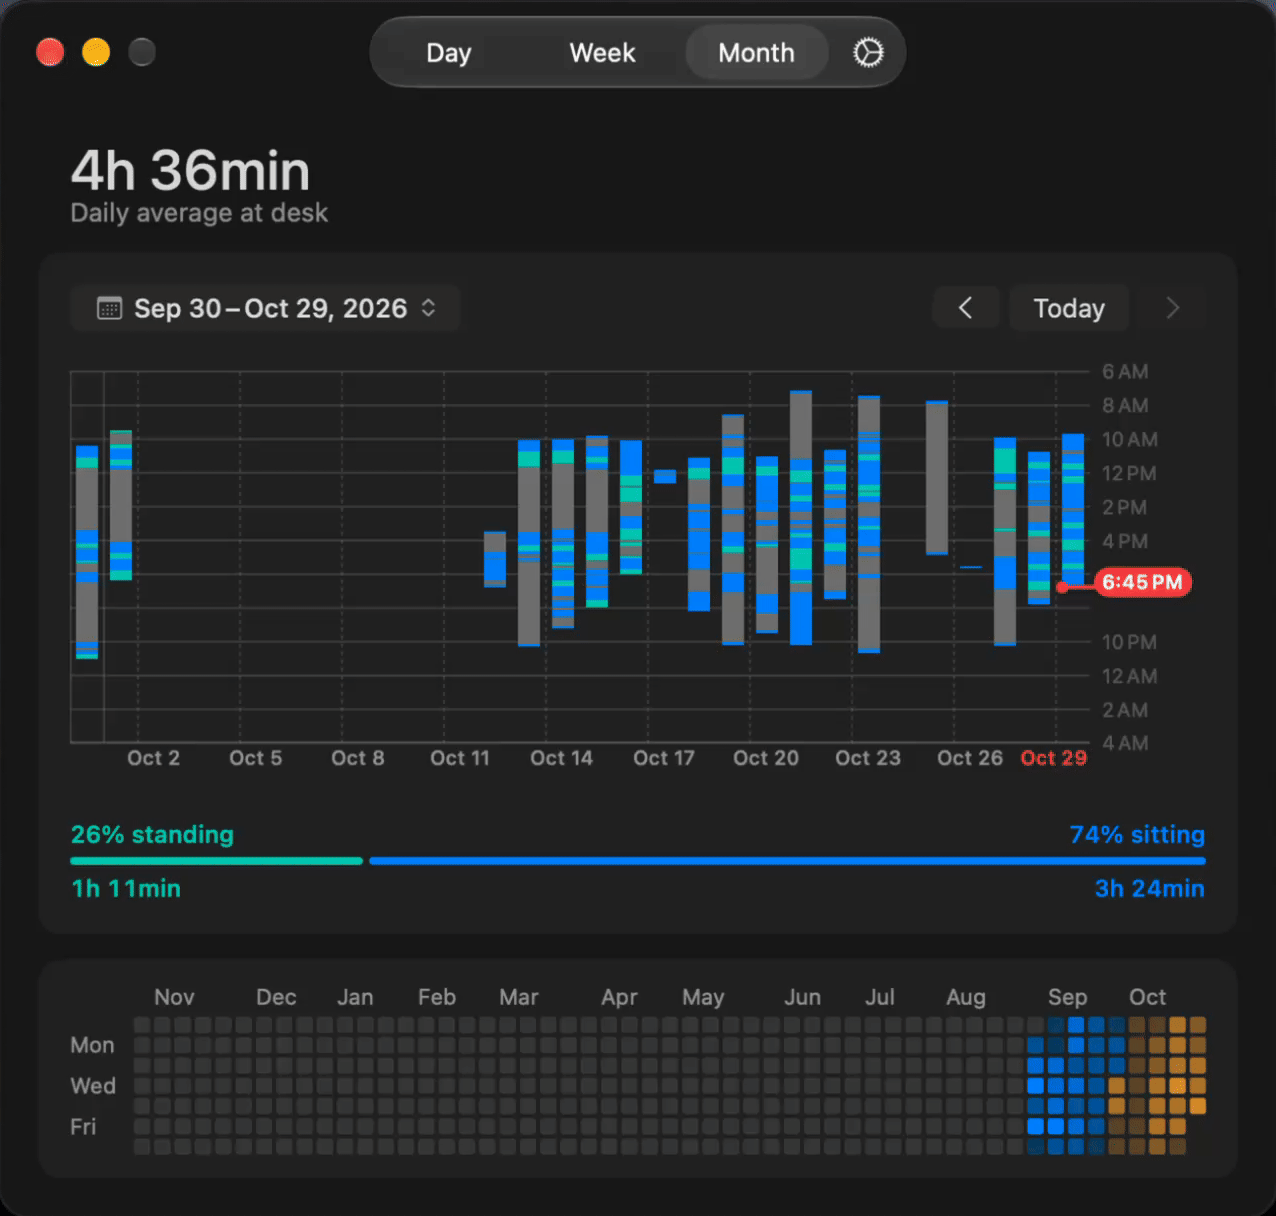The height and width of the screenshot is (1216, 1276).
Task: Click the 12 PM time axis label
Action: click(1129, 473)
